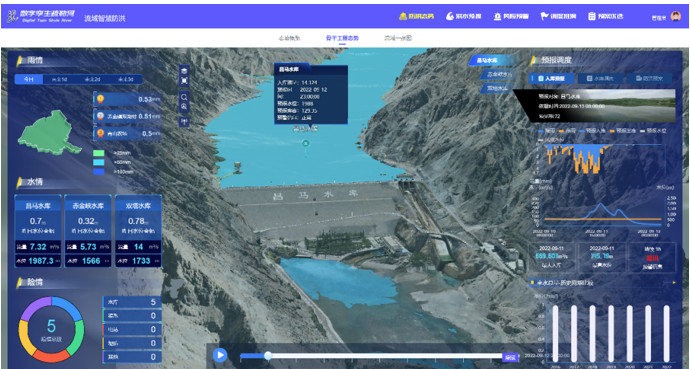690x369 pixels.
Task: Click the blue >100mm legend swatch
Action: pyautogui.click(x=99, y=172)
